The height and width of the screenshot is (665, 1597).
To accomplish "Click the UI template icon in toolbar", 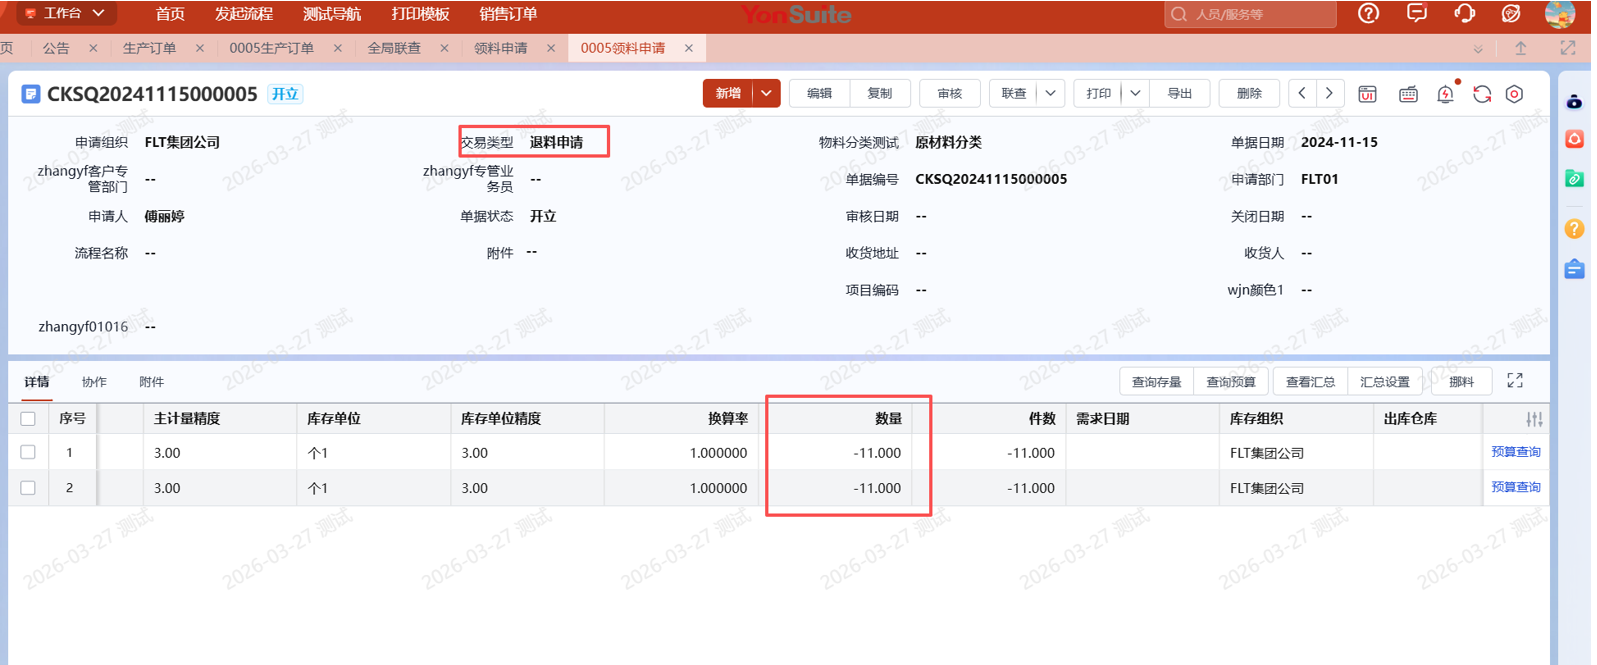I will [x=1367, y=94].
